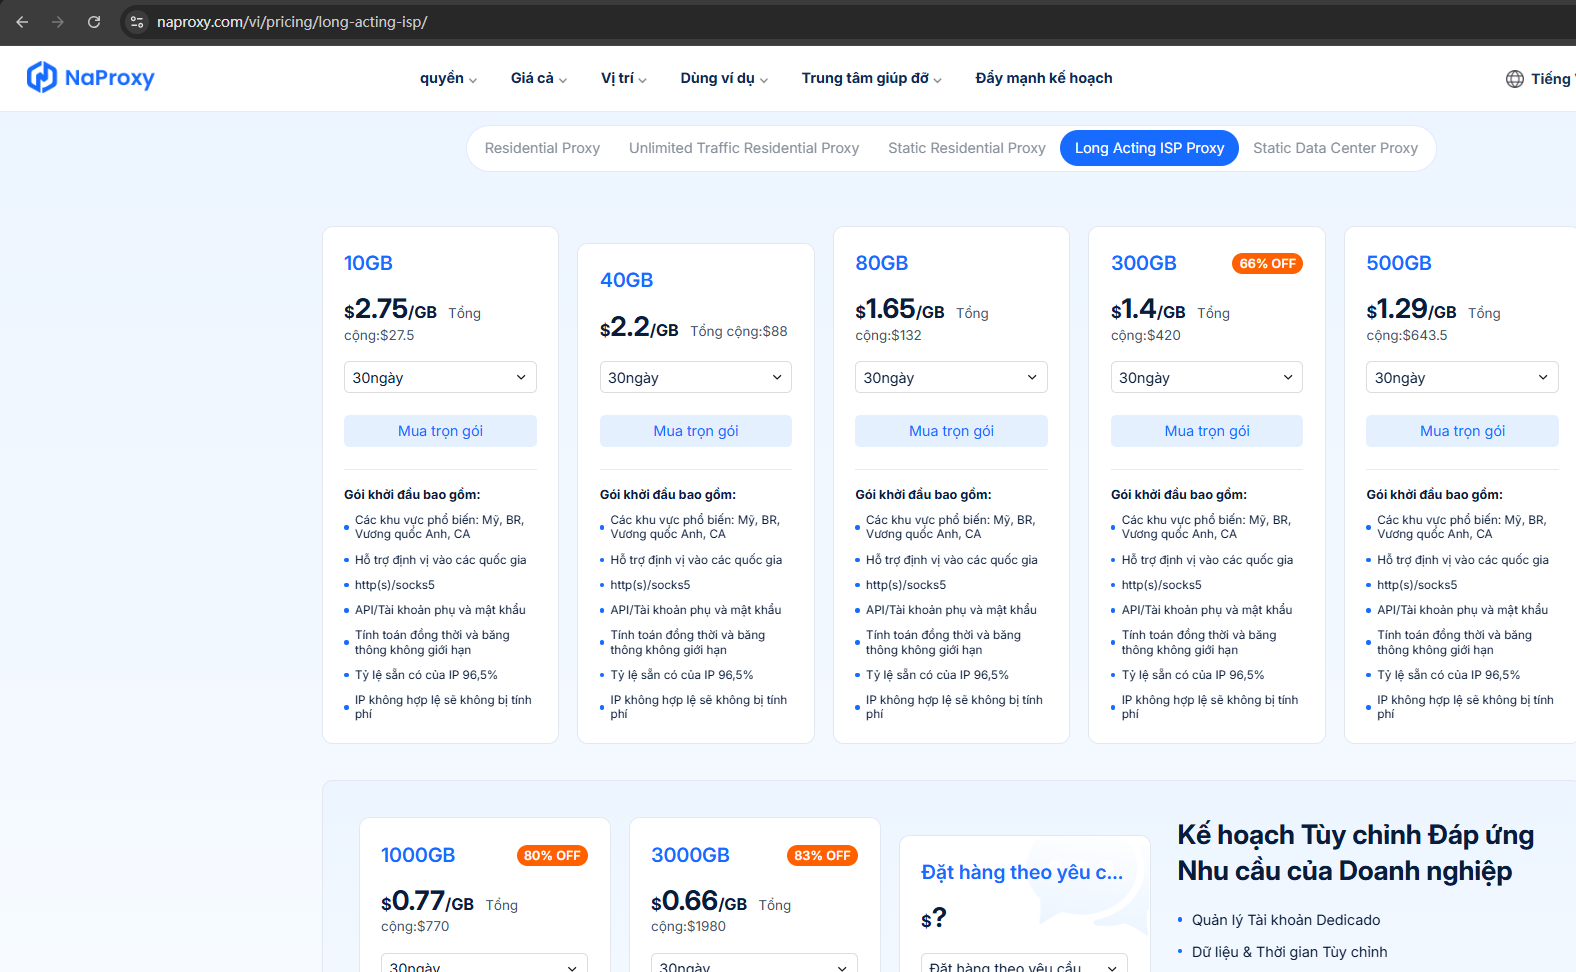The width and height of the screenshot is (1576, 972).
Task: Click the globe language icon
Action: [1515, 79]
